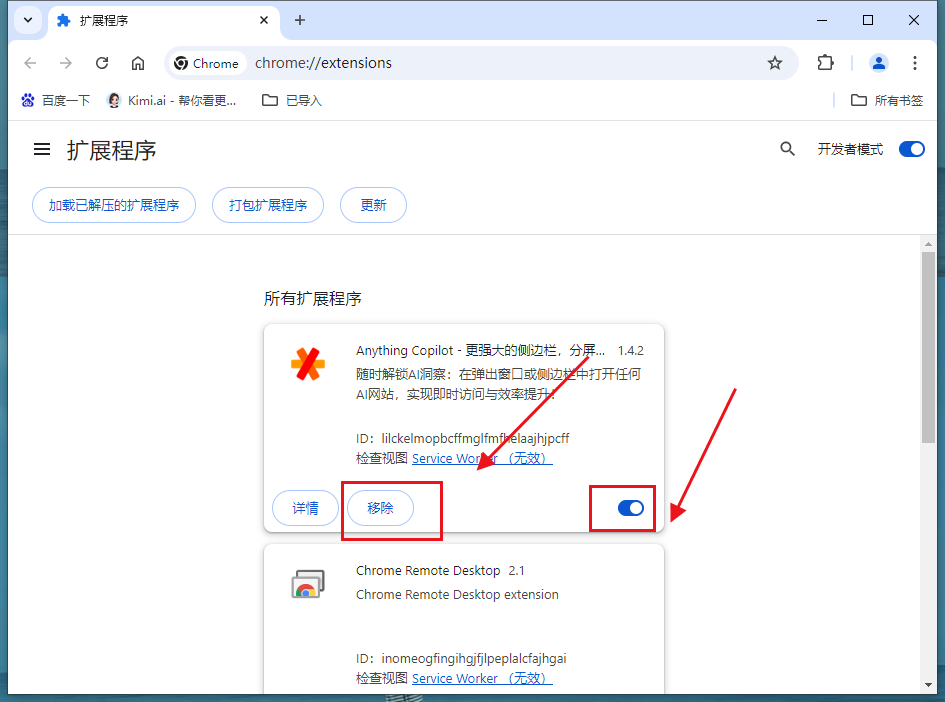Open the extensions puzzle icon menu
Image resolution: width=945 pixels, height=702 pixels.
pos(825,63)
